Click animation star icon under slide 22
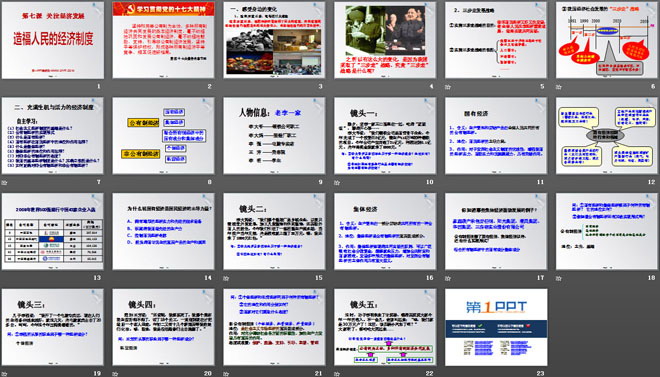660x377 pixels. 337,373
